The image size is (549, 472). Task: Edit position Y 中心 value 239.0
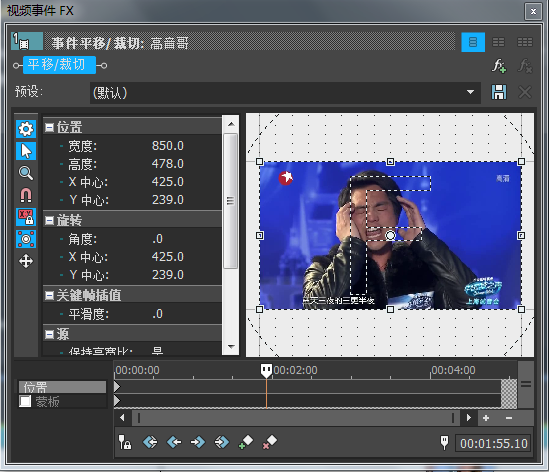click(168, 200)
